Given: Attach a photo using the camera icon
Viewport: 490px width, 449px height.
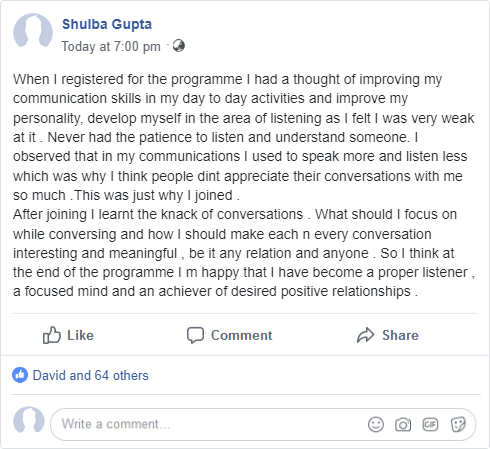Looking at the screenshot, I should (x=403, y=425).
